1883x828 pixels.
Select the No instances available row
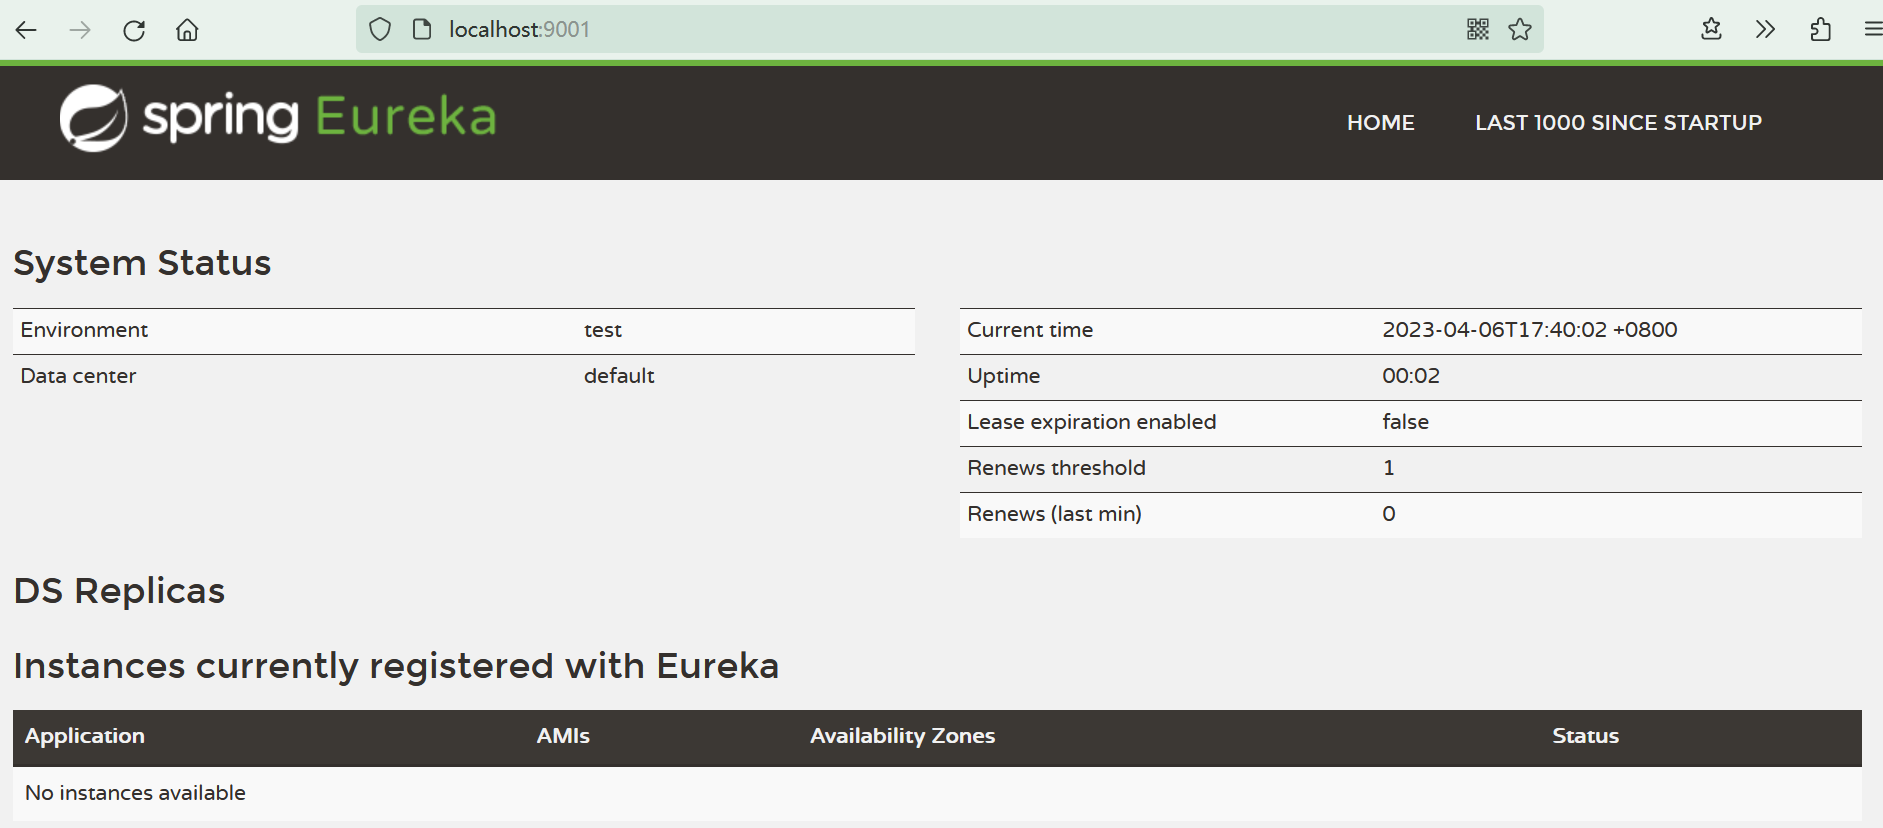coord(937,793)
